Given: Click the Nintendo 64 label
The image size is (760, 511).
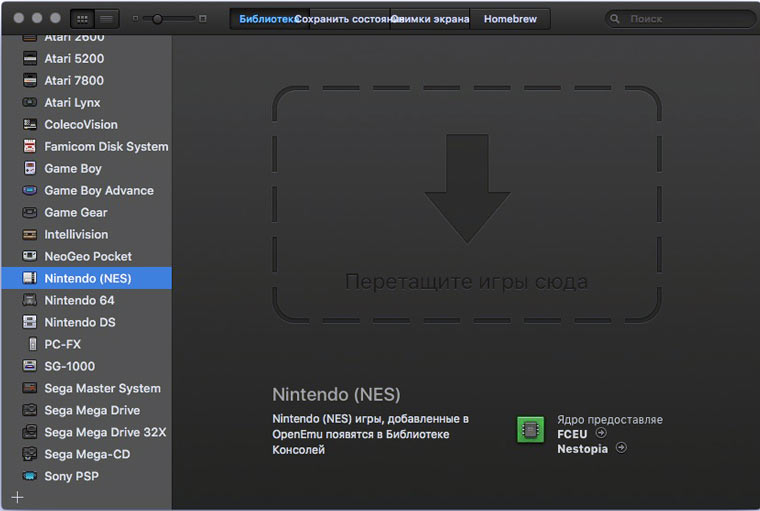Looking at the screenshot, I should [x=79, y=301].
